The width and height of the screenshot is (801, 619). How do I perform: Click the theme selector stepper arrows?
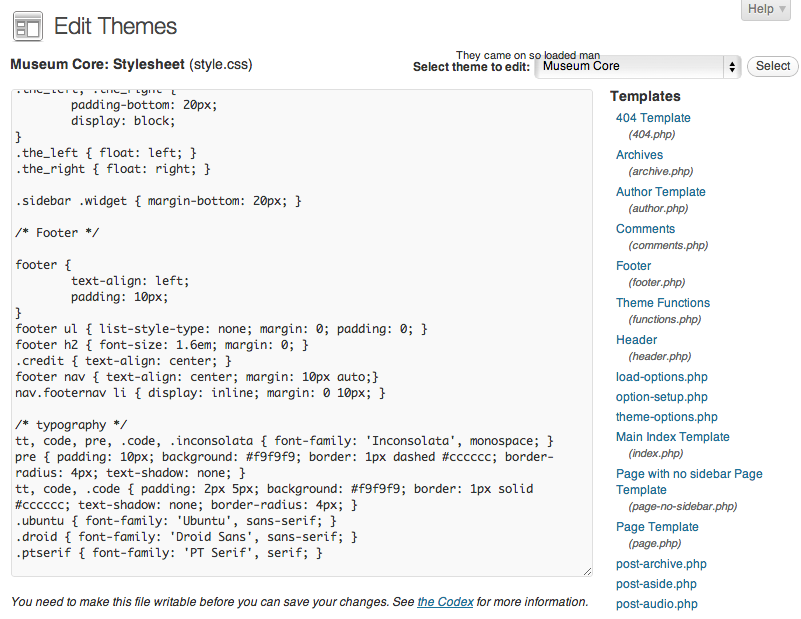click(x=732, y=67)
